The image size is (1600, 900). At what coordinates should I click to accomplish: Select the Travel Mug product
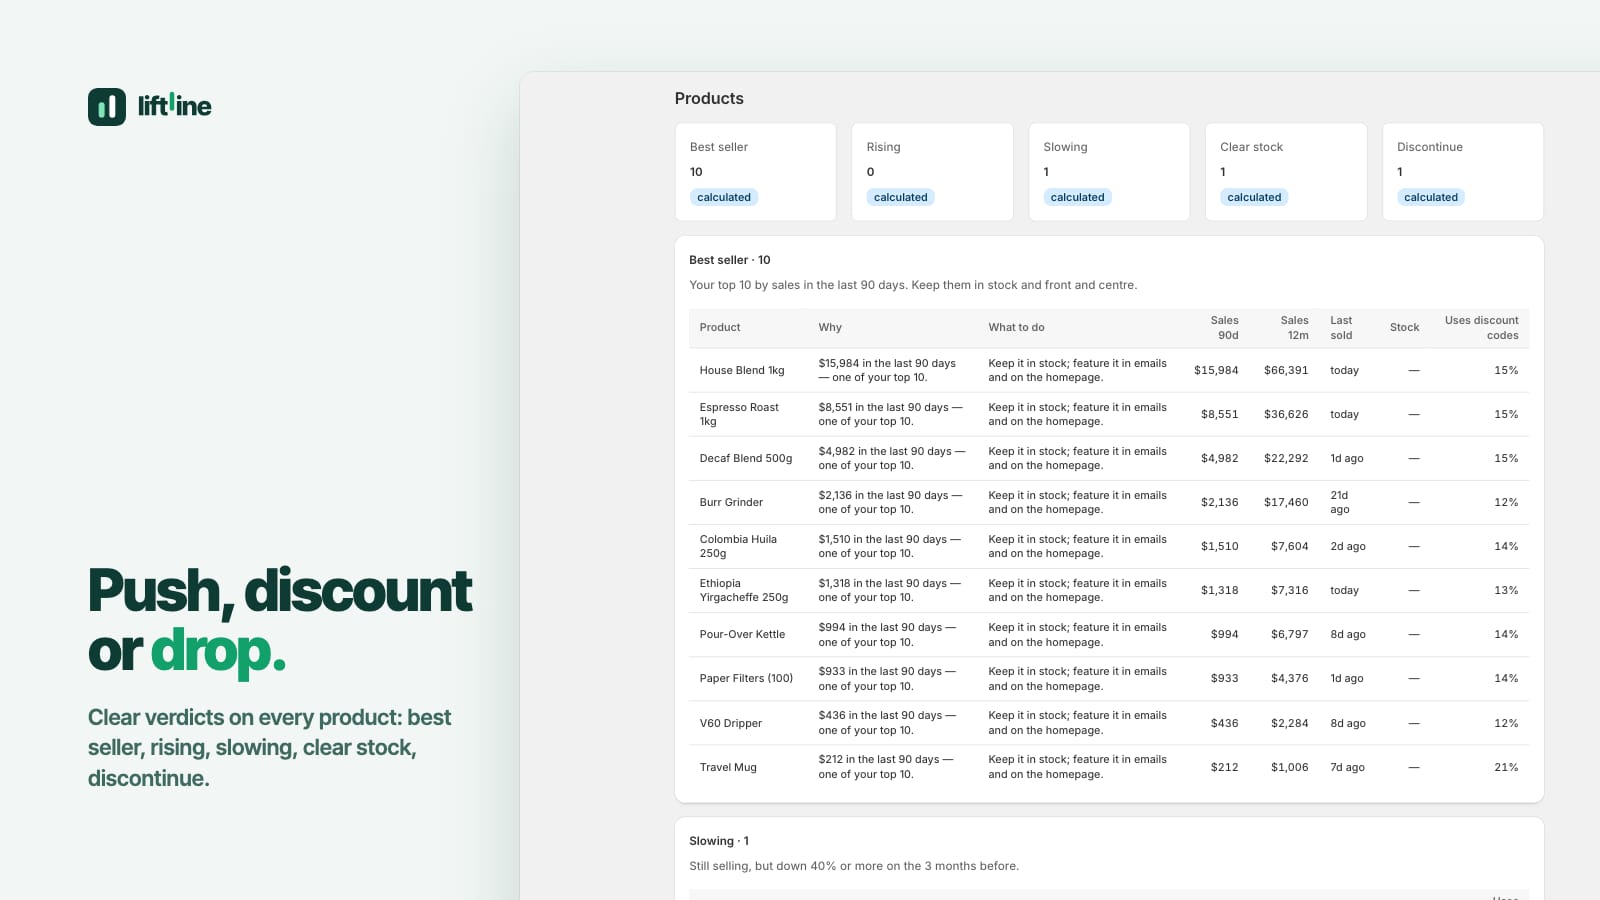tap(728, 767)
